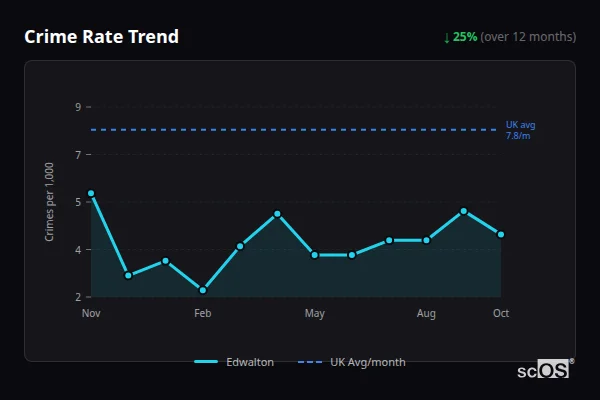This screenshot has height=400, width=600.
Task: Click the 'Nov' x-axis label
Action: [x=91, y=313]
